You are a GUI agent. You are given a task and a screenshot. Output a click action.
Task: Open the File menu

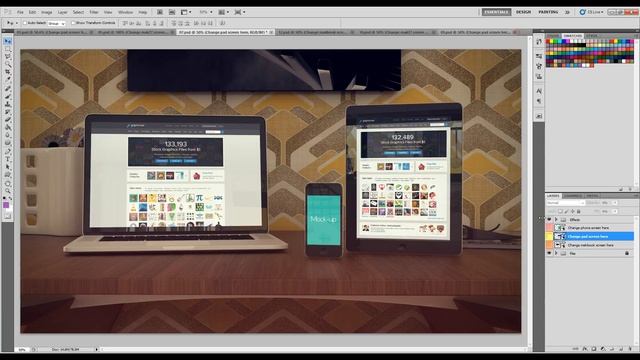(20, 12)
